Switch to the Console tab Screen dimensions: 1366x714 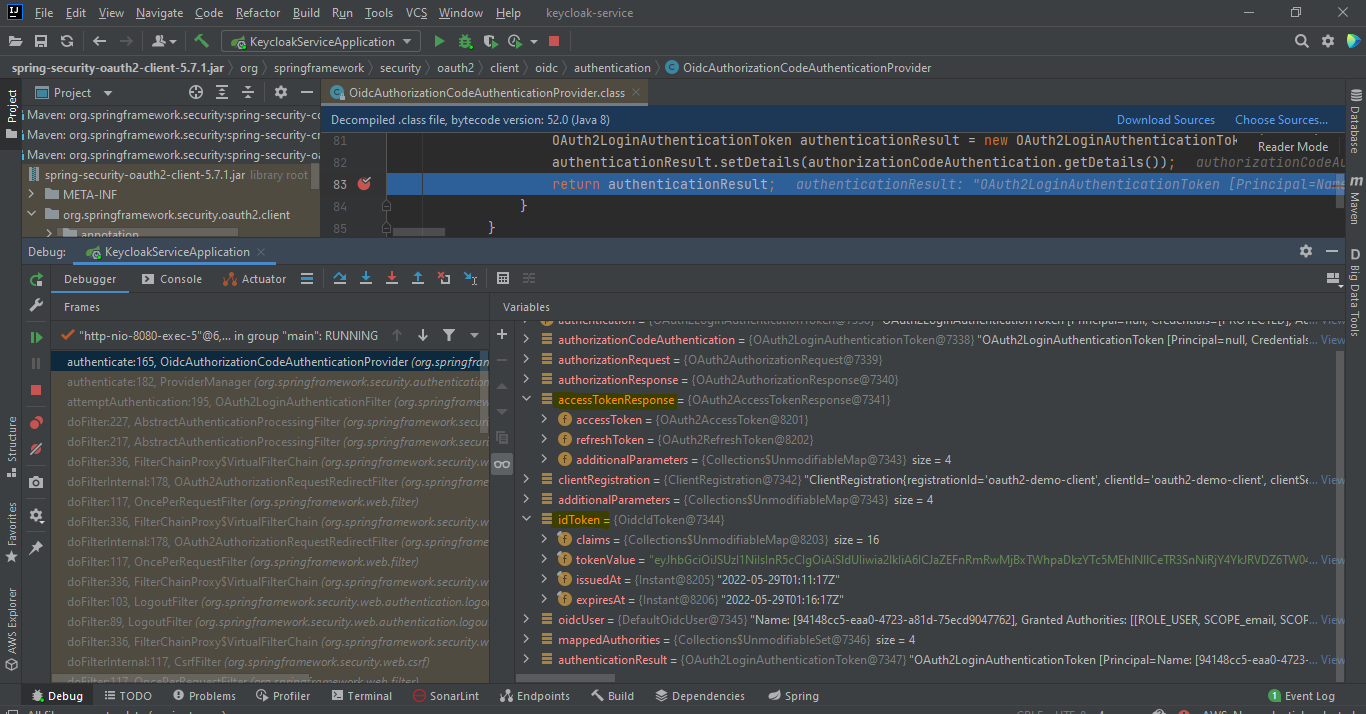click(172, 279)
